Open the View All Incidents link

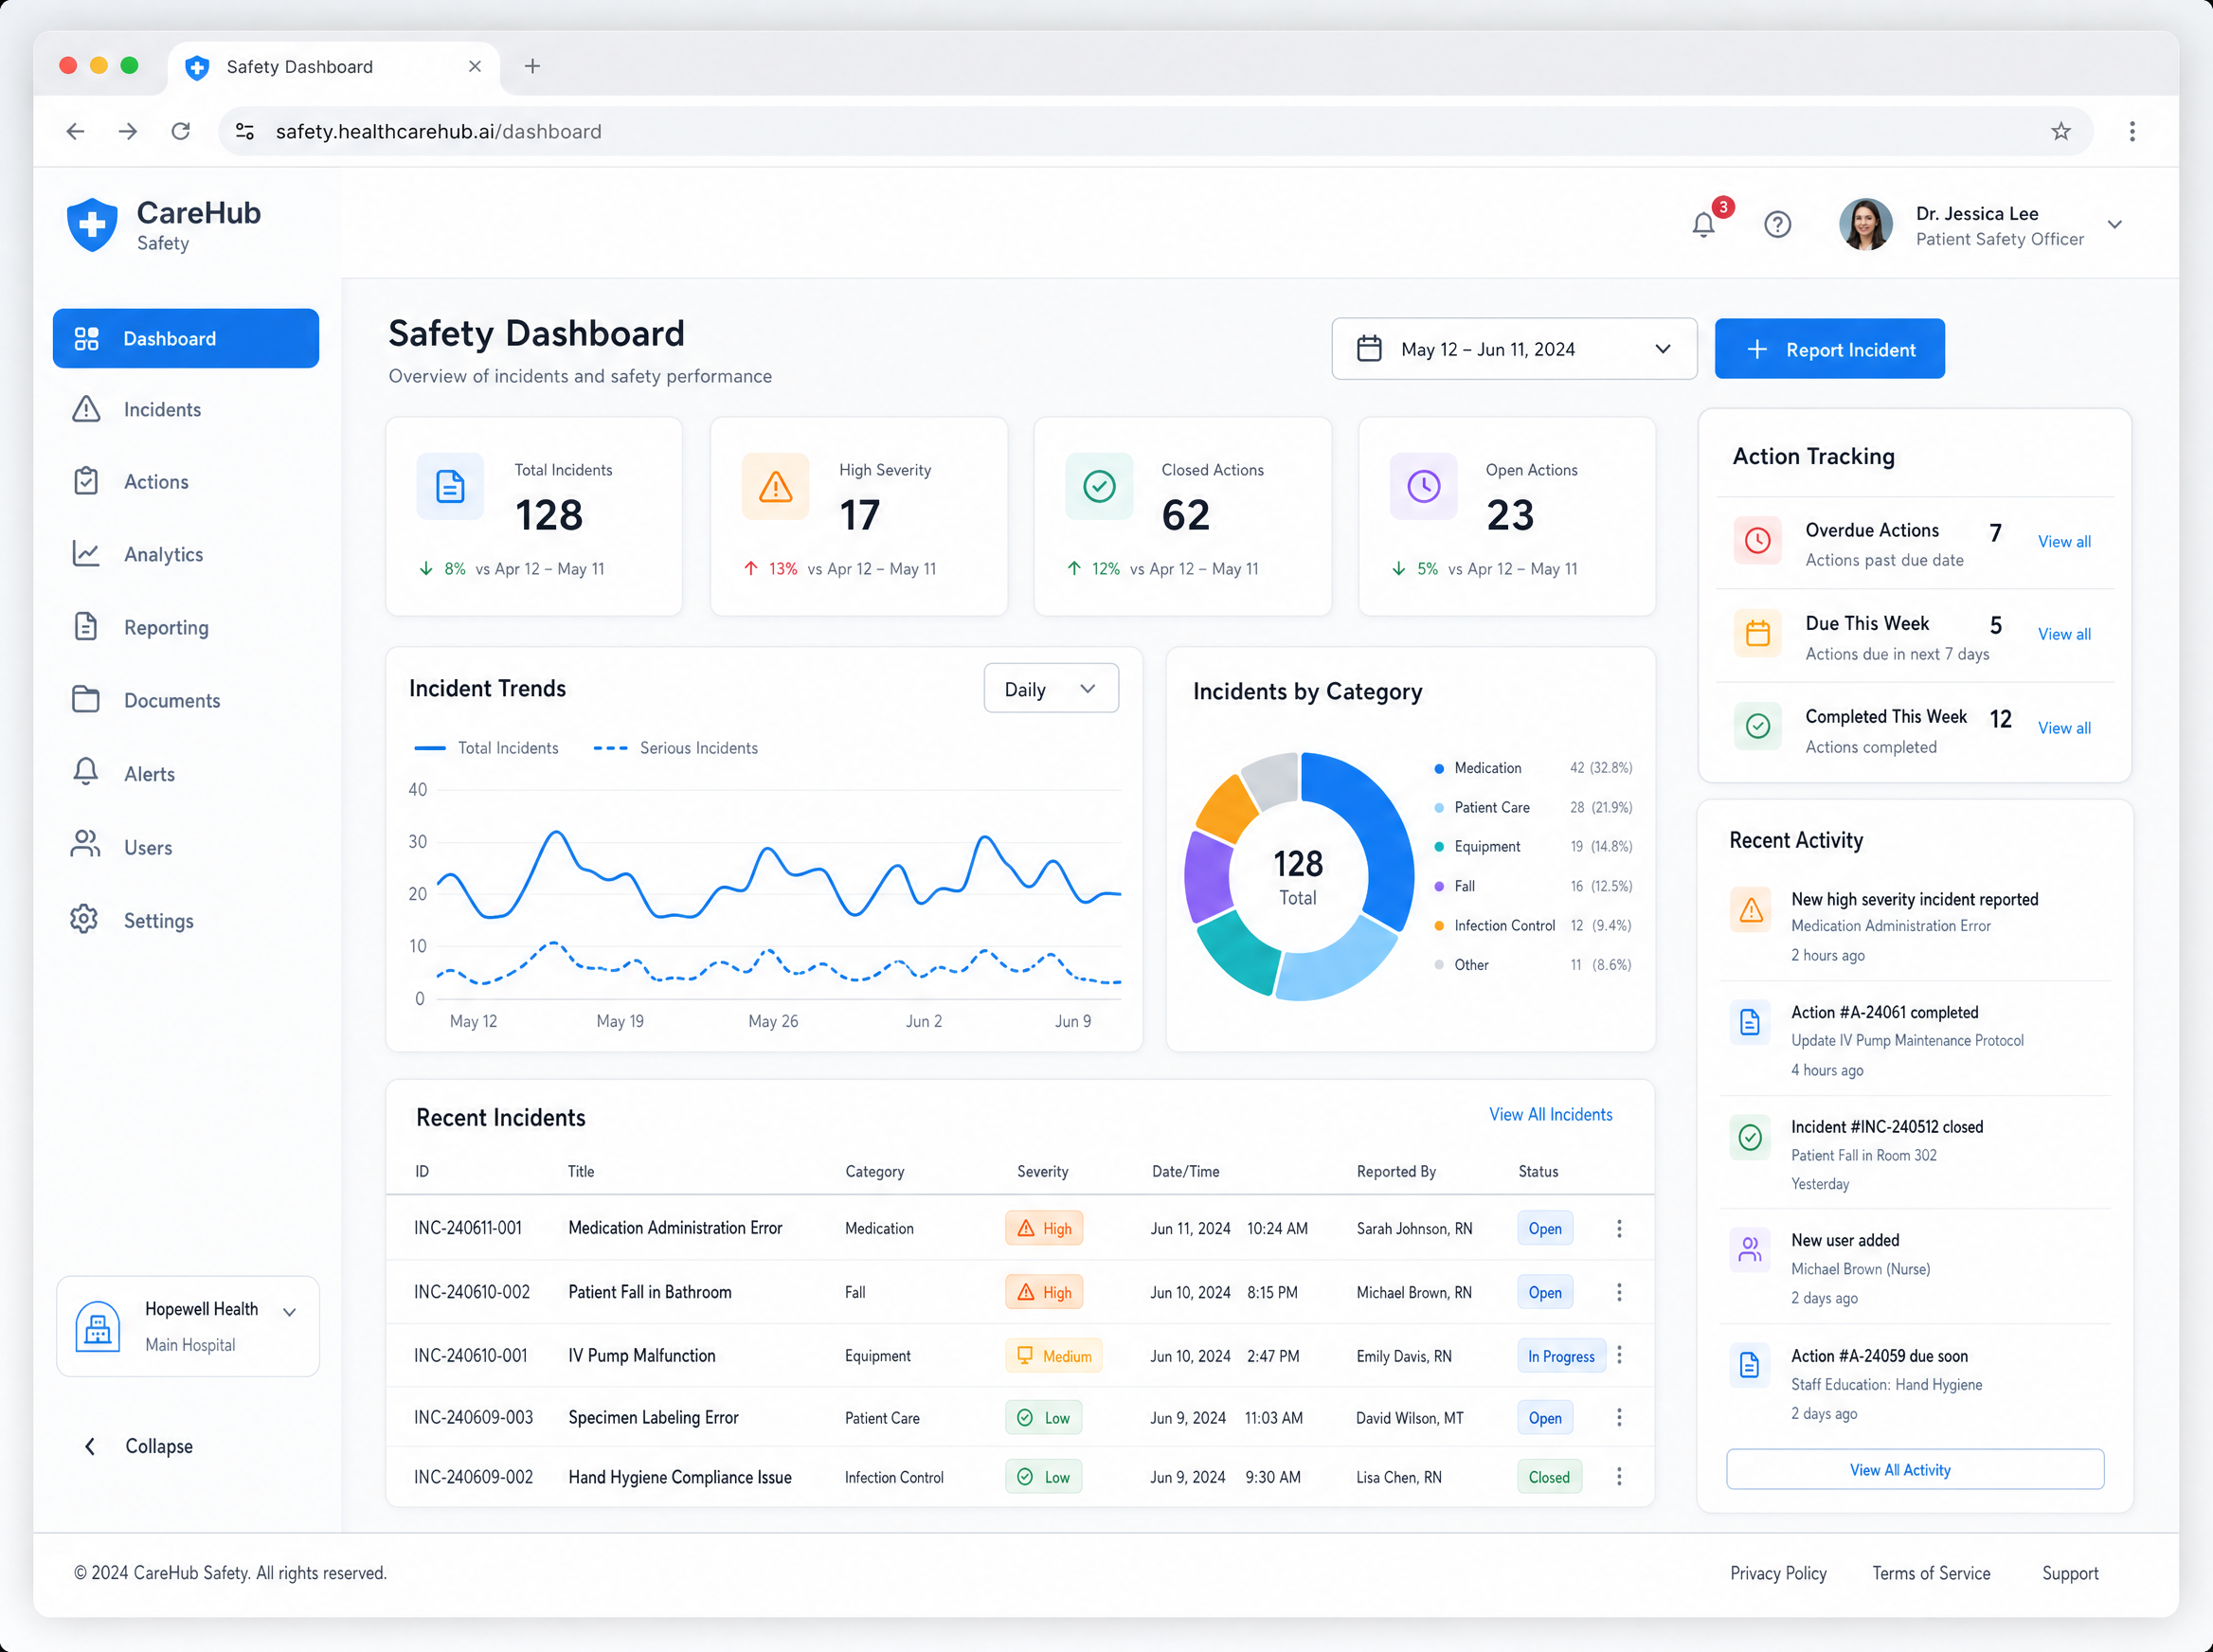click(1550, 1114)
